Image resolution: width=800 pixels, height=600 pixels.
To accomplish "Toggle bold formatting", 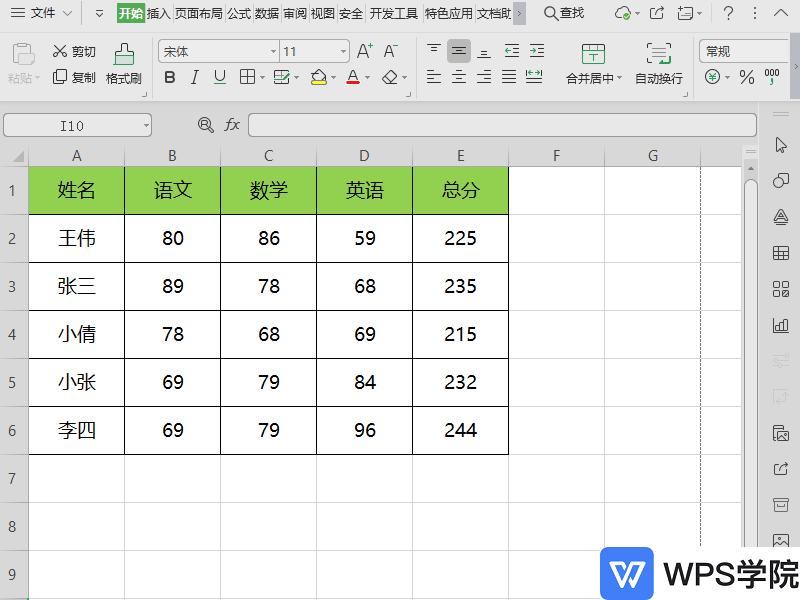I will (x=170, y=77).
